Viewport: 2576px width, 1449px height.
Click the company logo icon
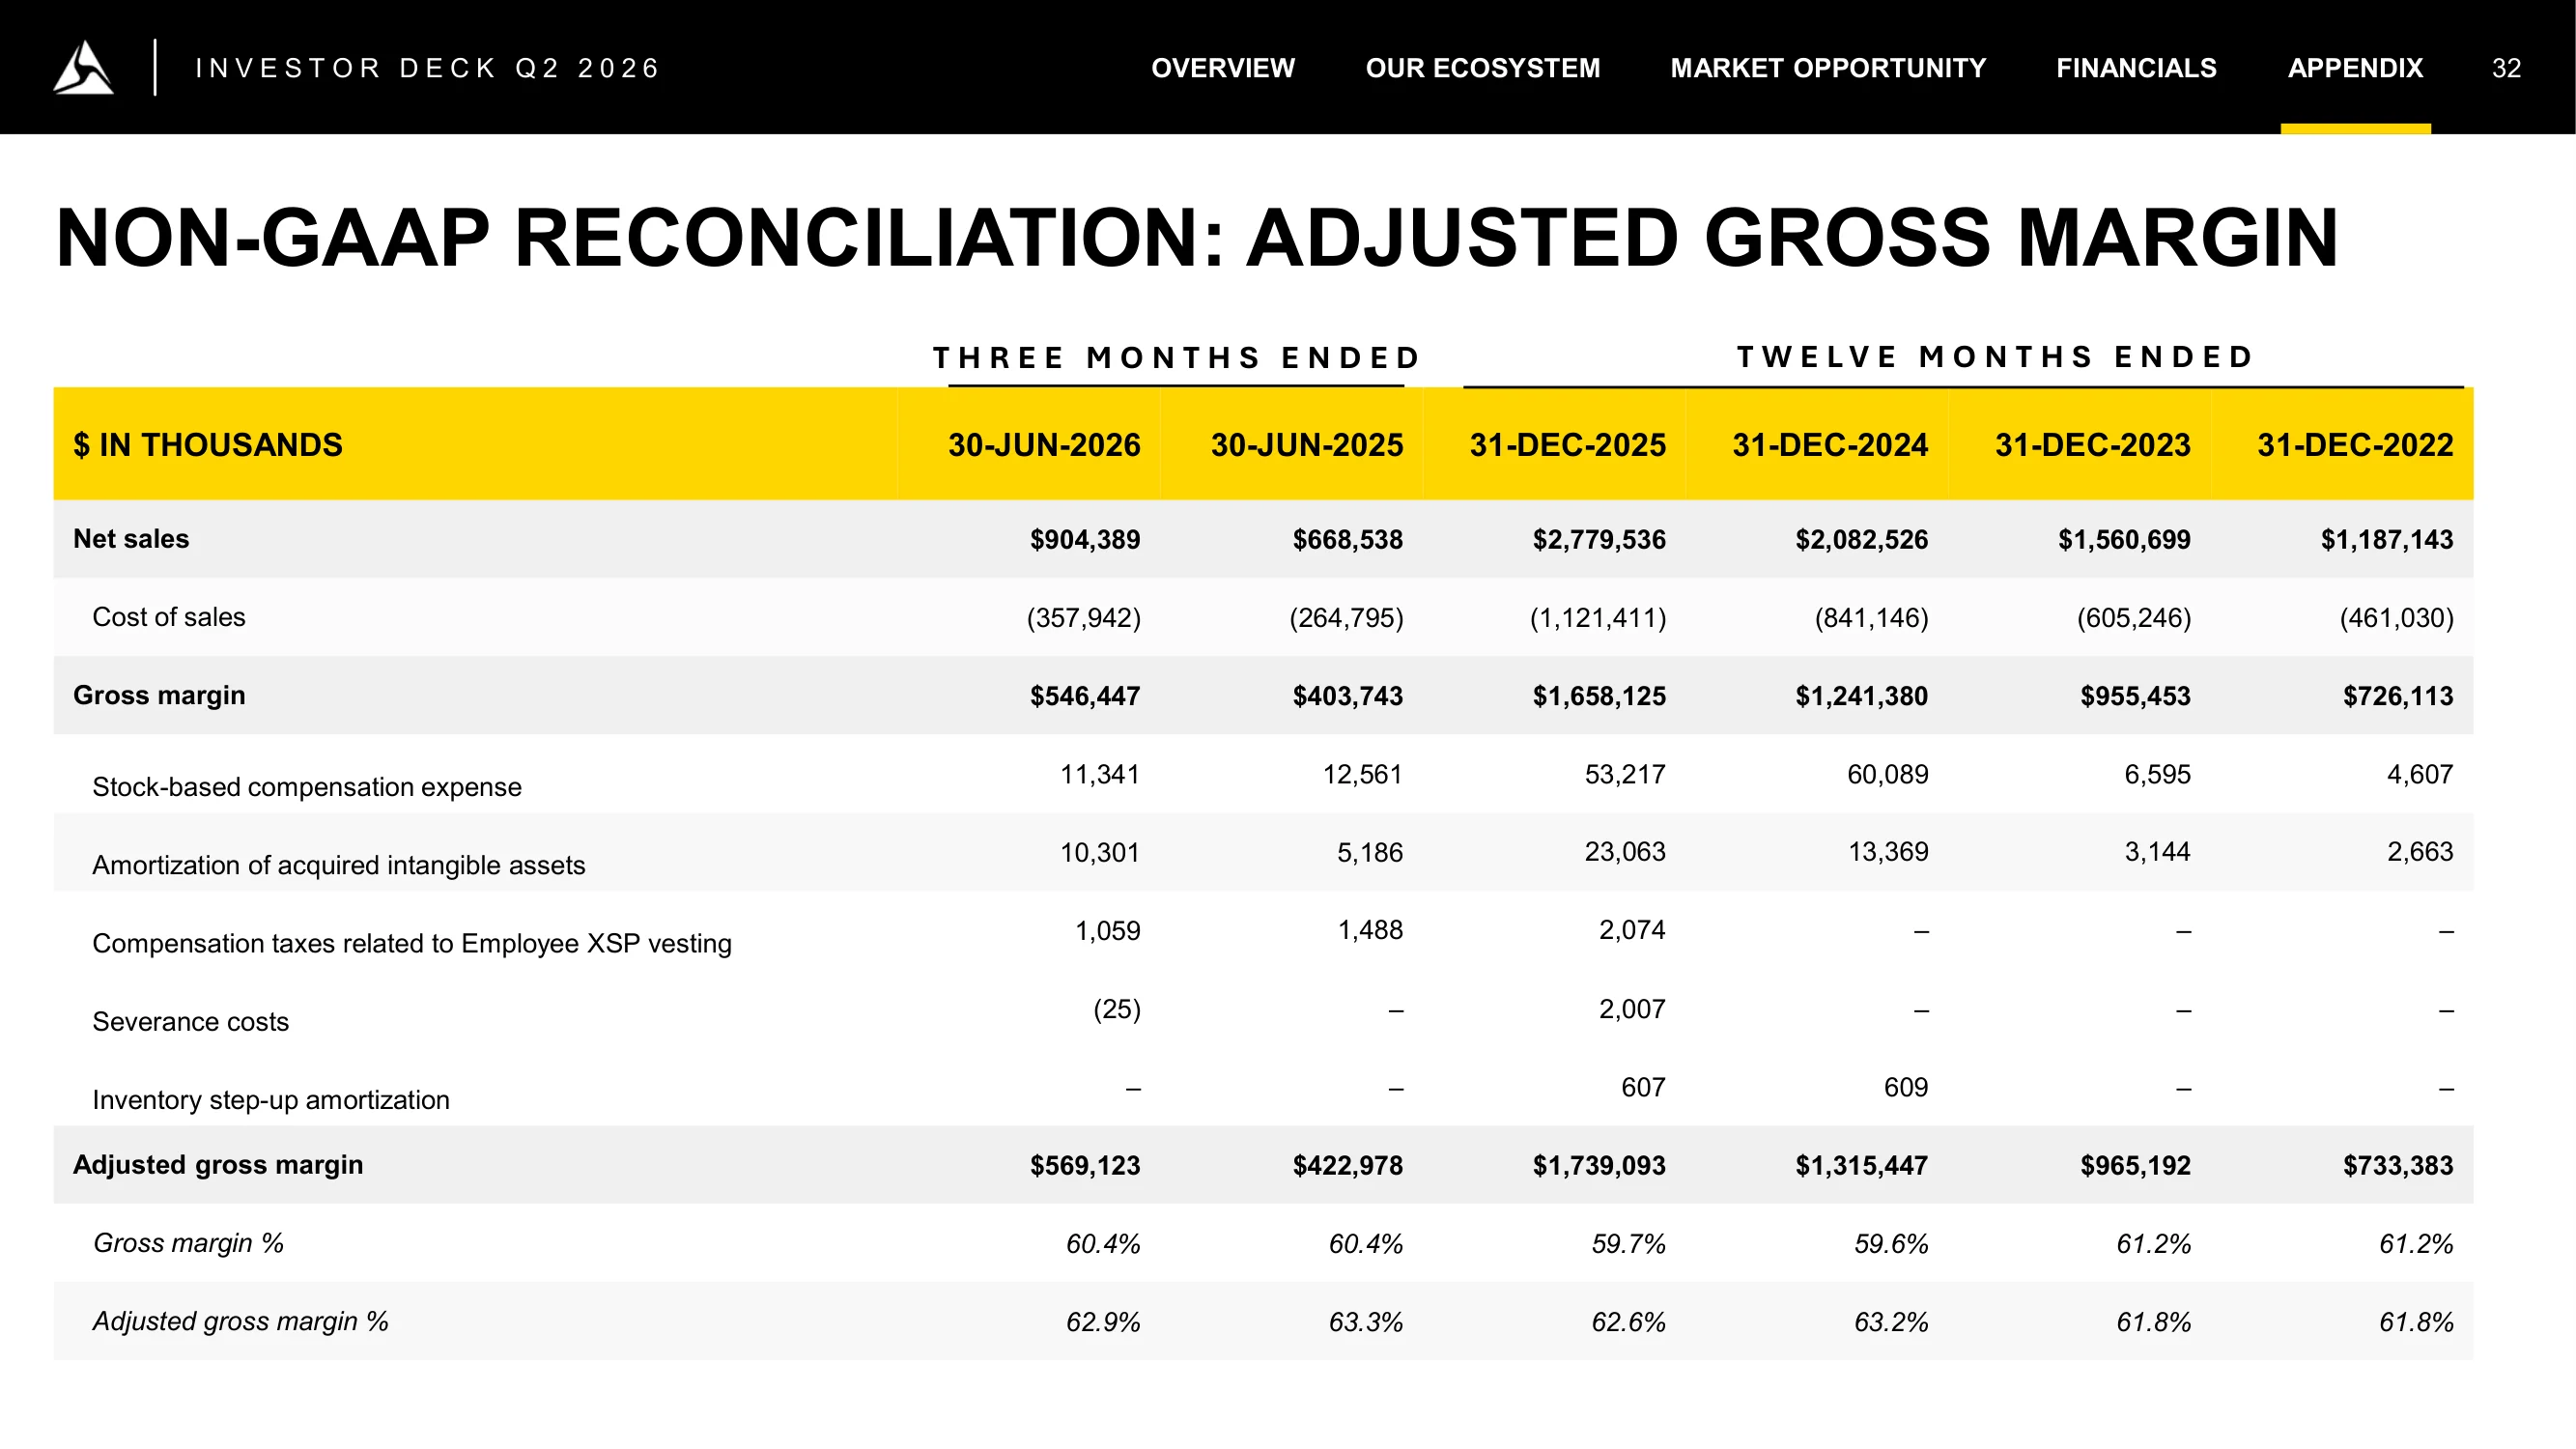(83, 67)
